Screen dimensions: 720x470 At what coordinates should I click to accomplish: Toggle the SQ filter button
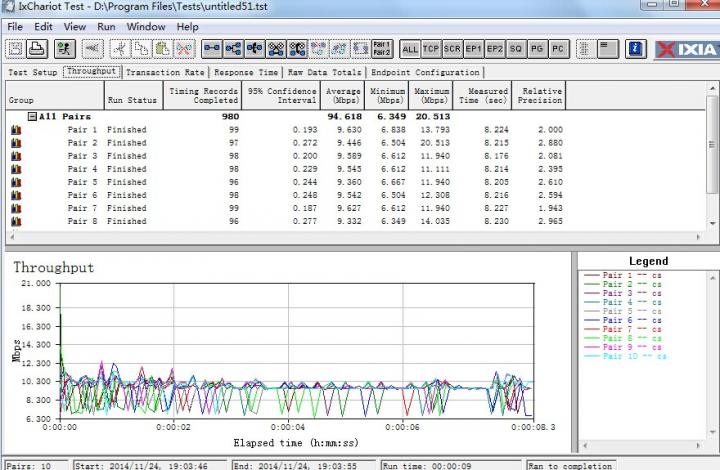click(x=516, y=49)
